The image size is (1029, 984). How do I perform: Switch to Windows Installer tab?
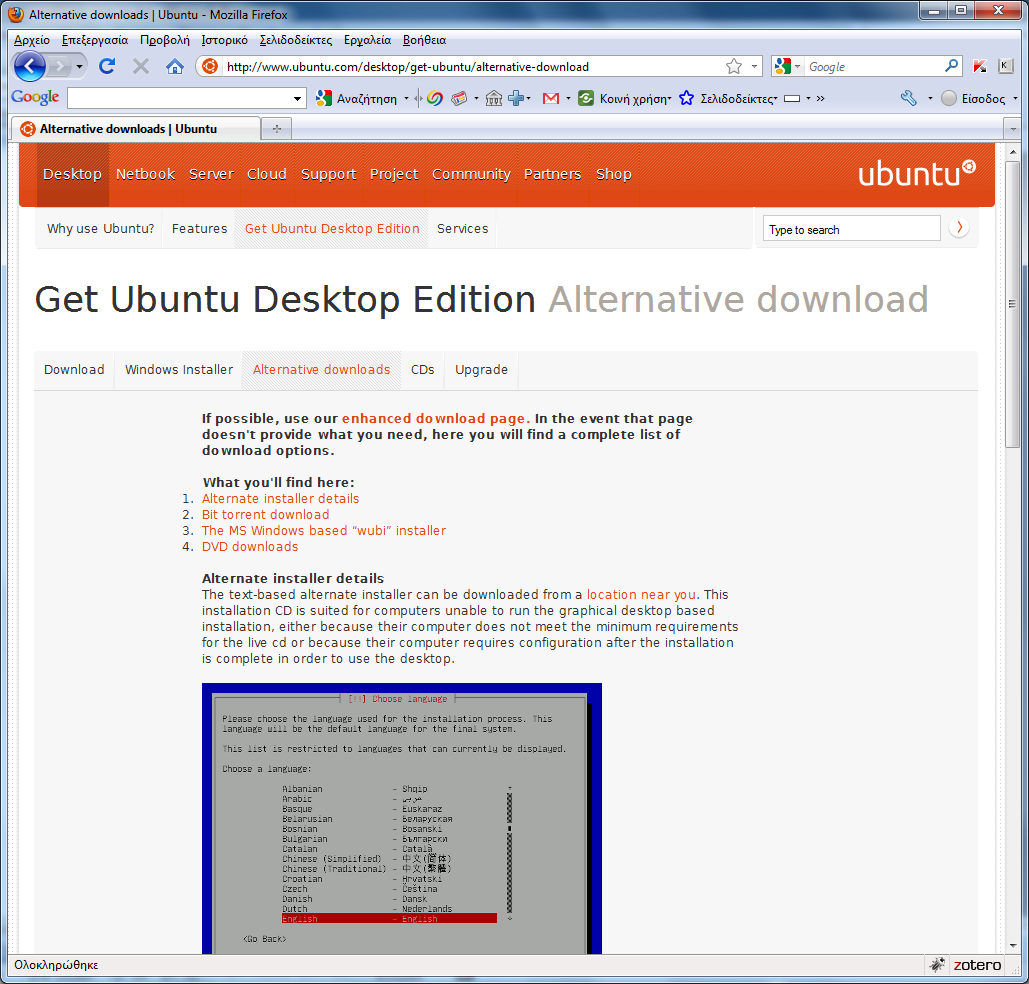pos(179,370)
